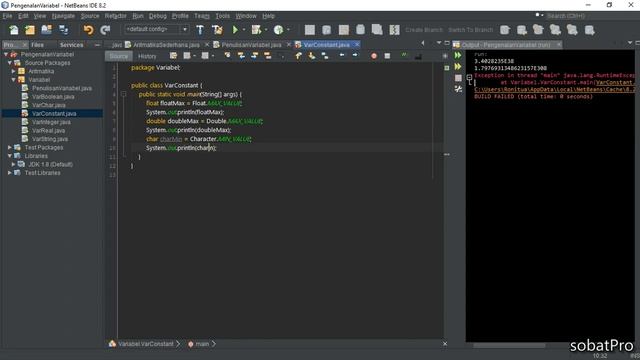Click the Search (Ctrl+I) field
This screenshot has height=360, width=640.
click(588, 16)
